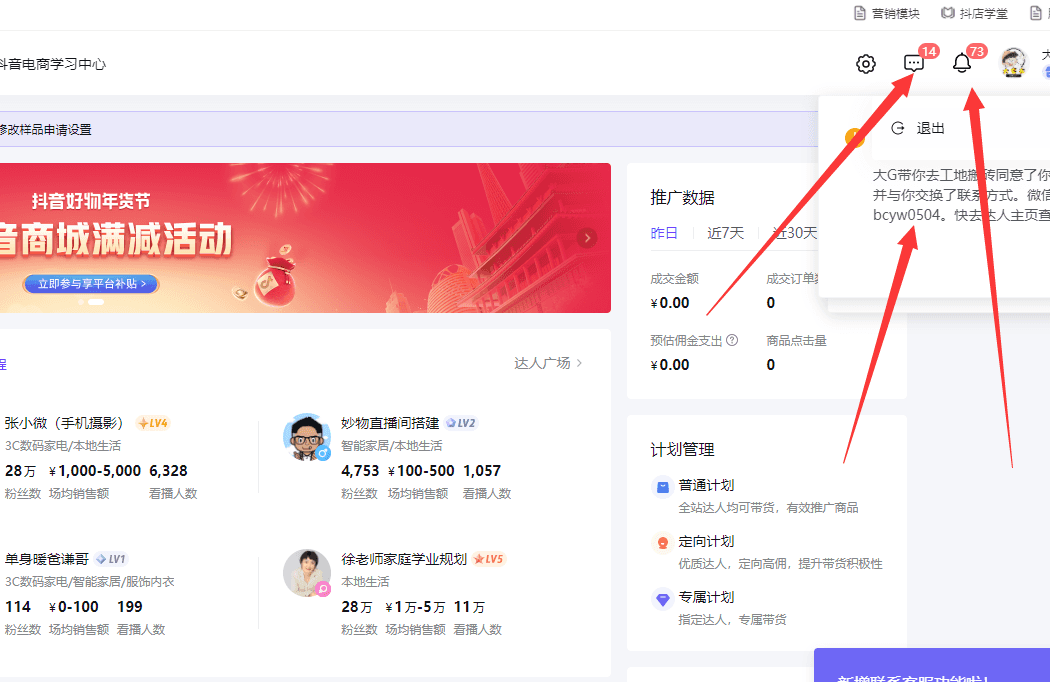
Task: Click the LV1 badge of 单身暖爸谦哥
Action: point(111,559)
